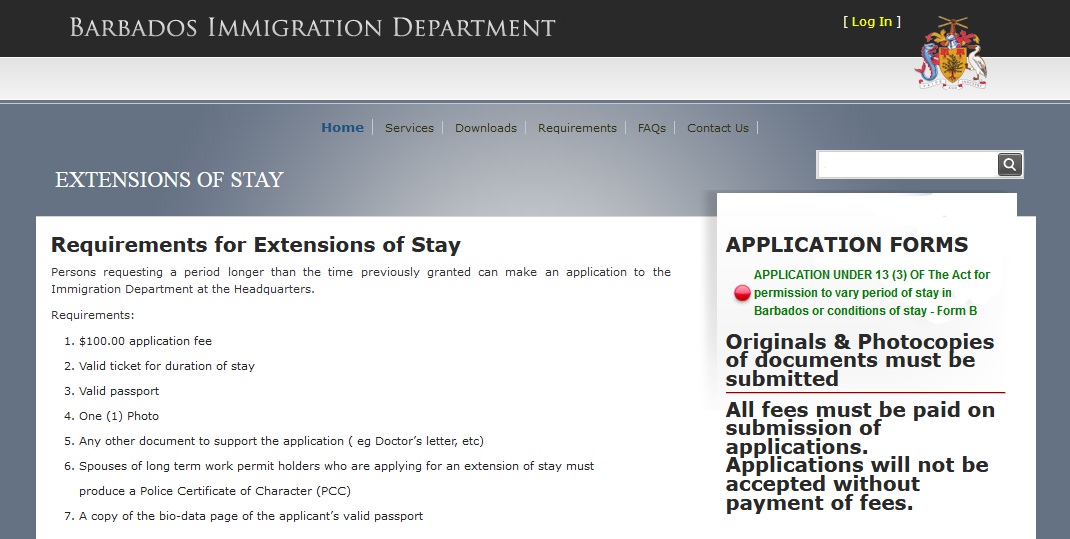1070x539 pixels.
Task: Click the Barbados coat of arms logo
Action: click(949, 54)
